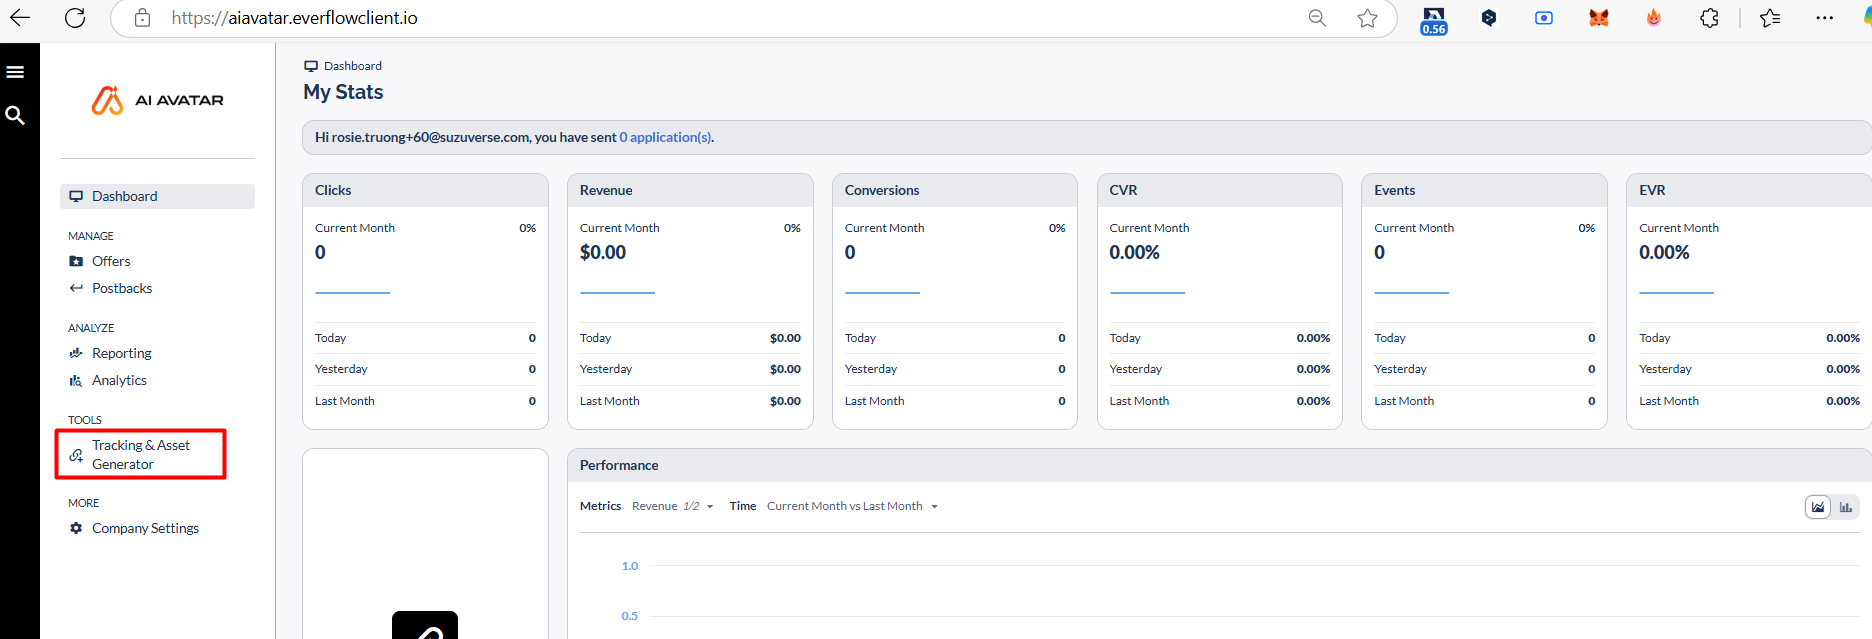Click the Performance panel title

coord(619,465)
